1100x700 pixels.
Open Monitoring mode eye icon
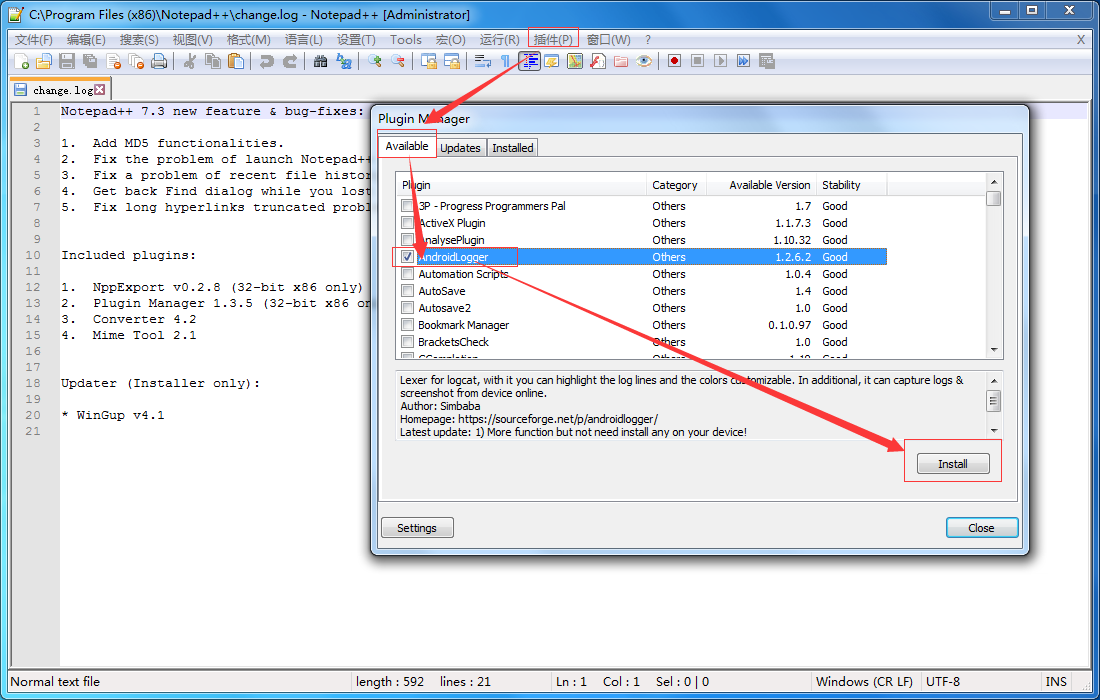[x=644, y=61]
